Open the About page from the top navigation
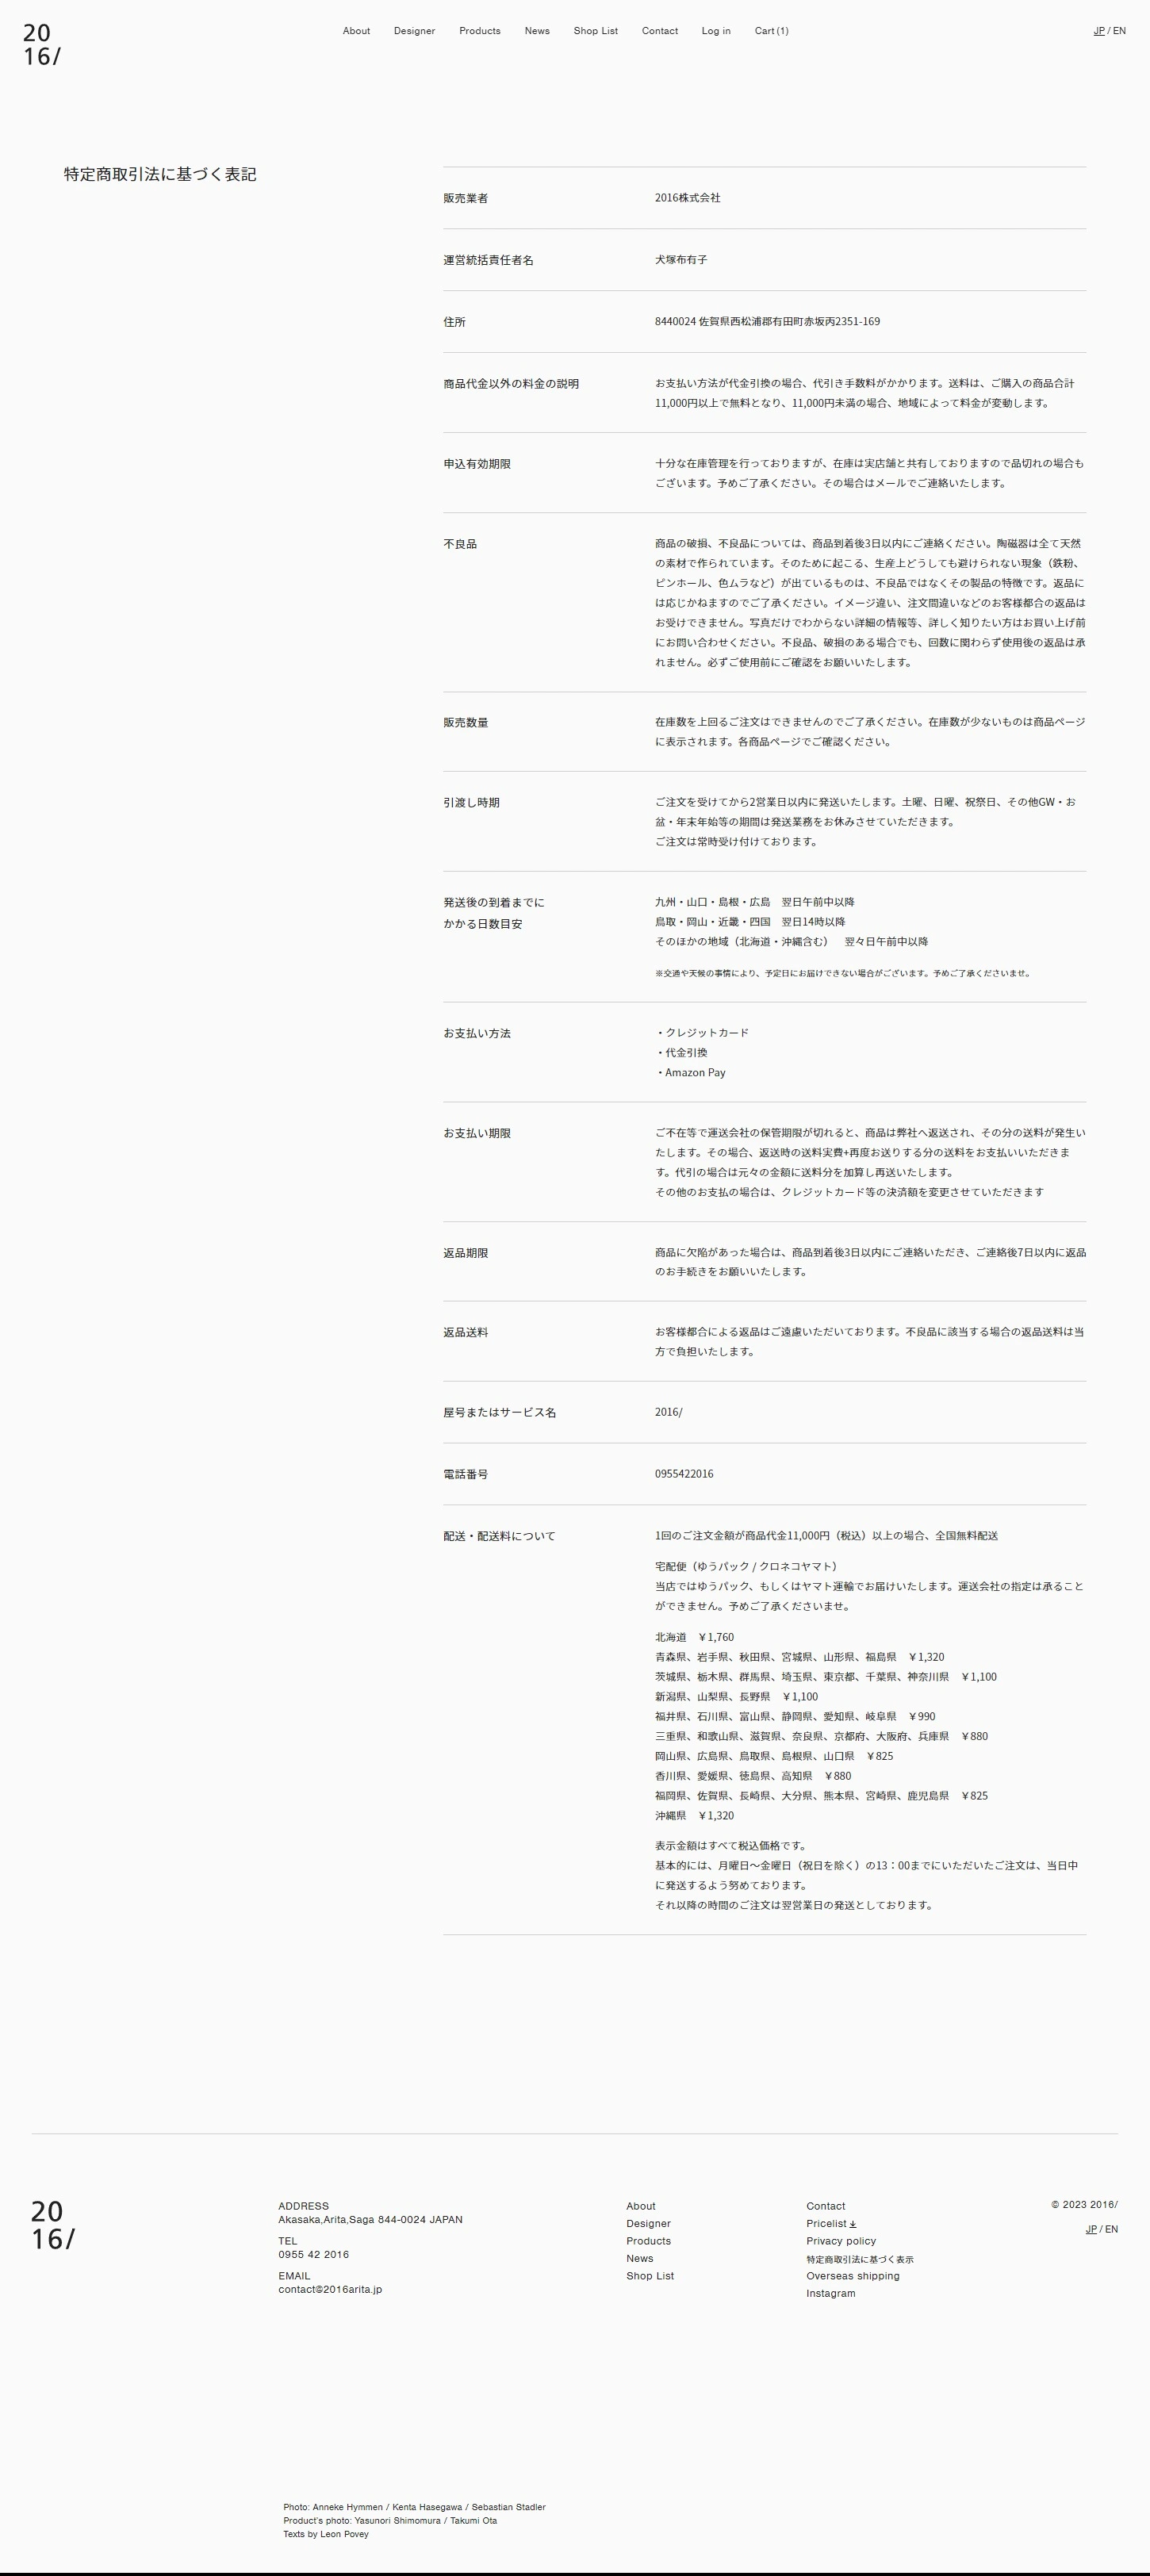Viewport: 1150px width, 2576px height. (356, 31)
